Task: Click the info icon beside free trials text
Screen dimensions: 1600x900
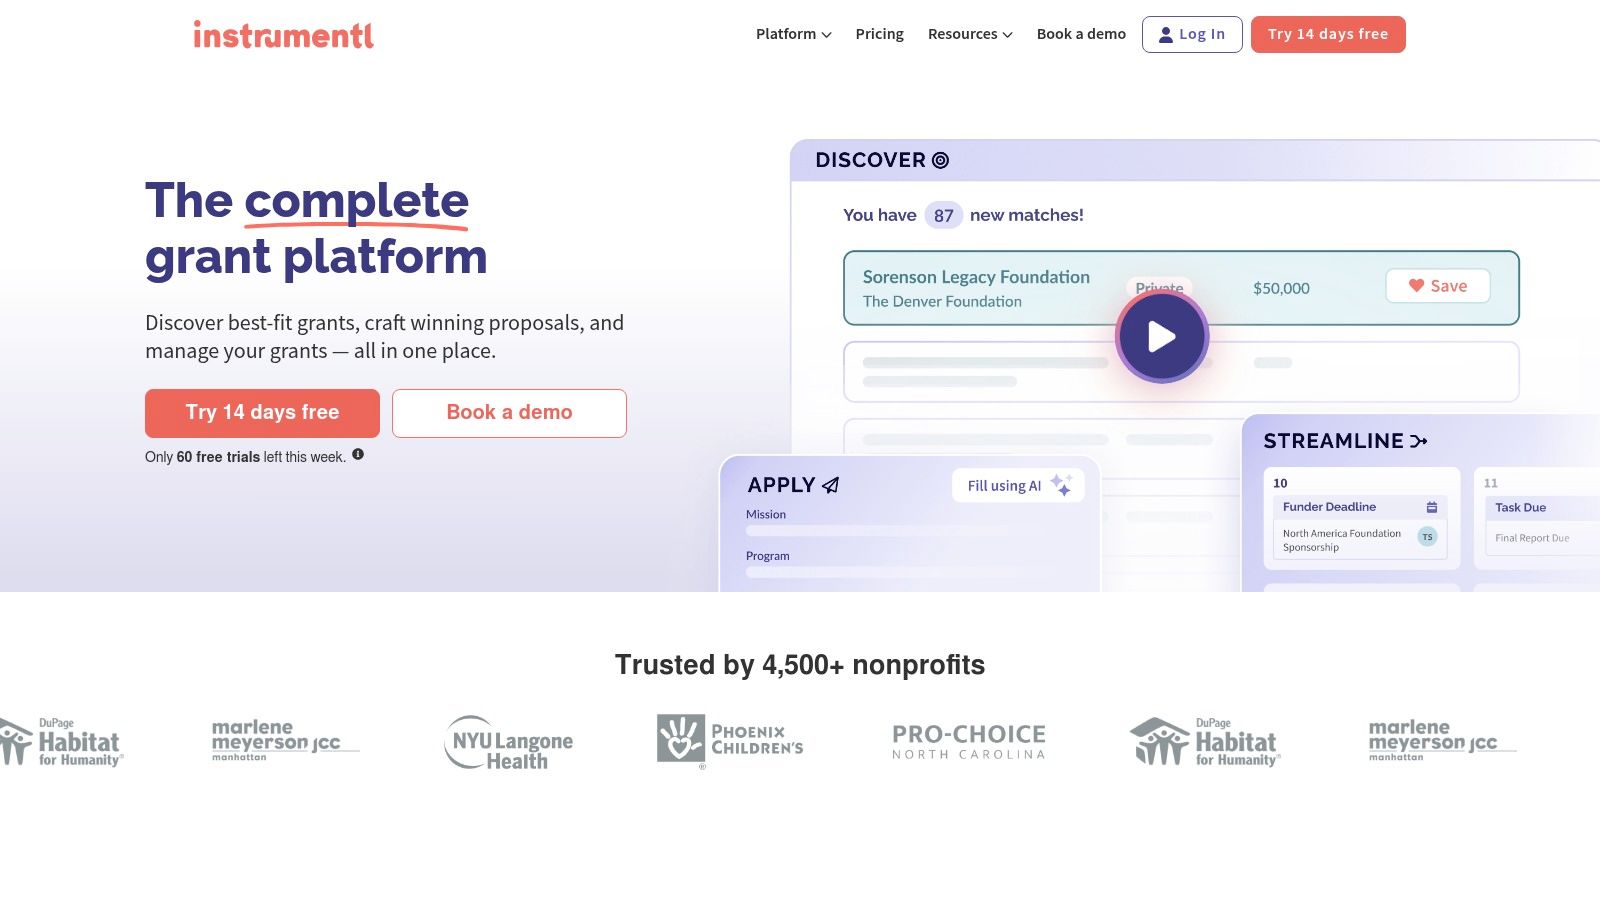Action: [358, 454]
